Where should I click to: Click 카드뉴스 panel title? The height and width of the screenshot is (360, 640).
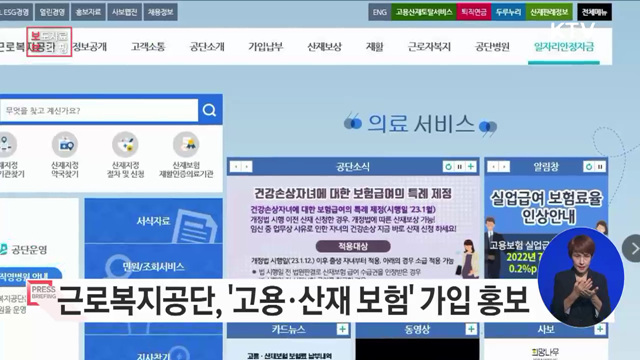coord(289,329)
